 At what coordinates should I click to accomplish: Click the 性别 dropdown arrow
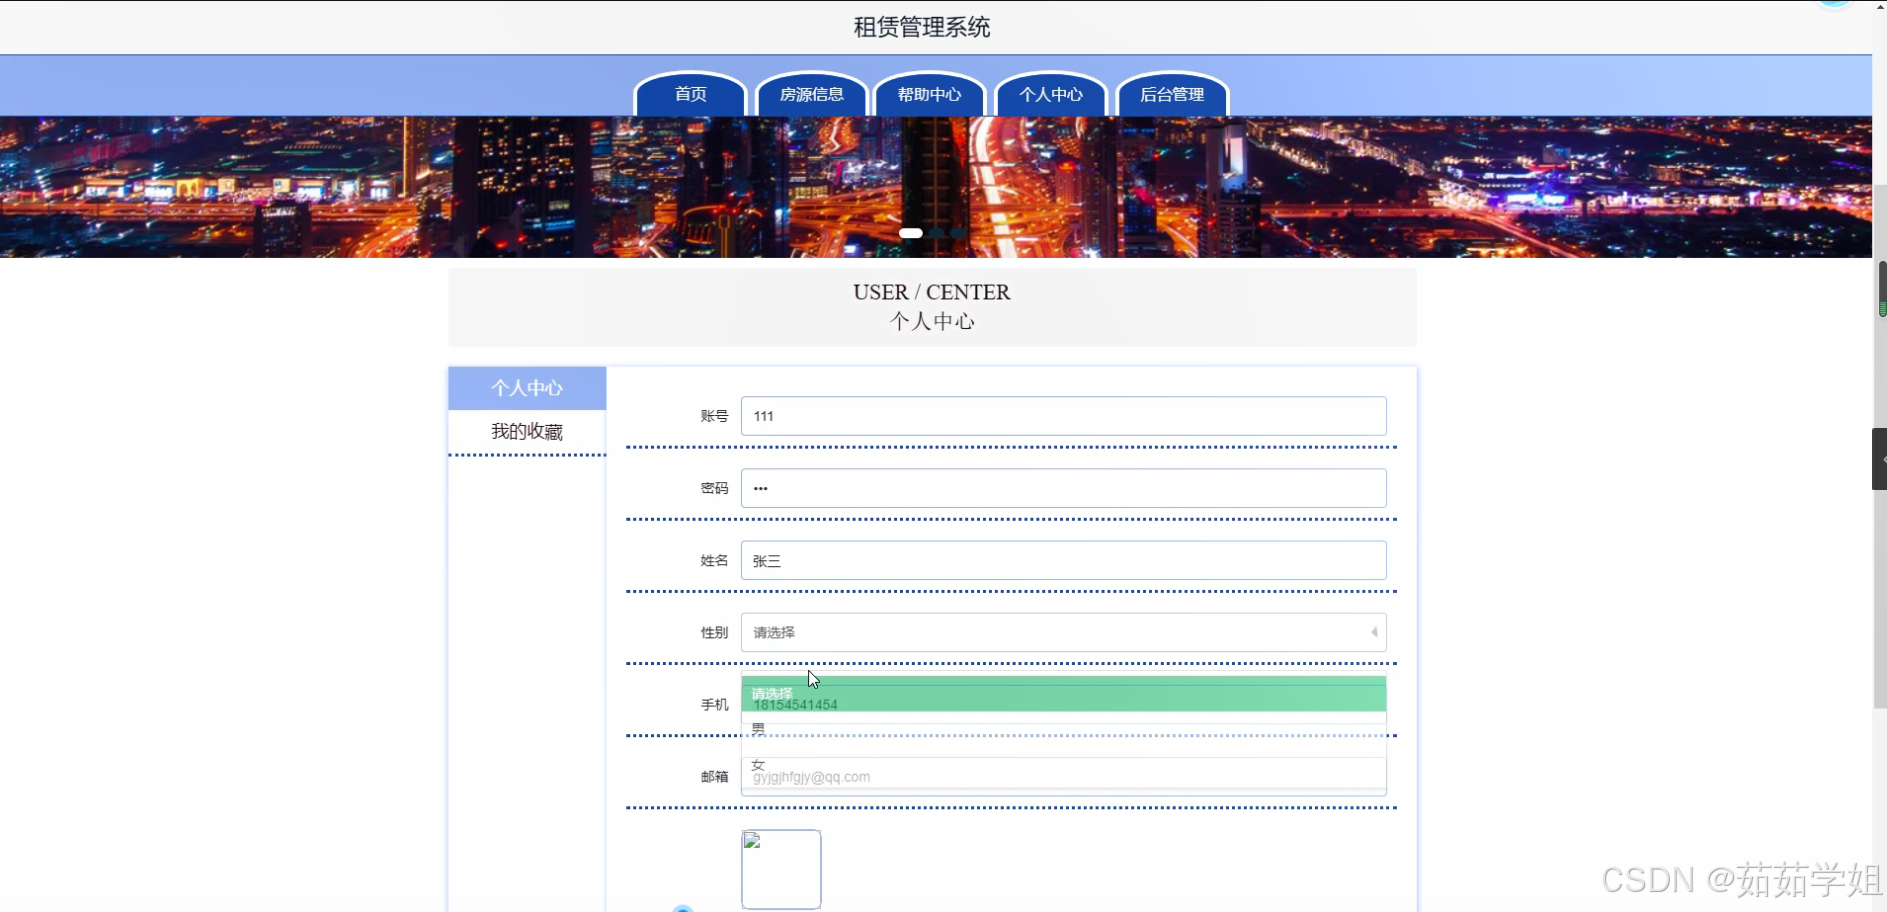1374,632
